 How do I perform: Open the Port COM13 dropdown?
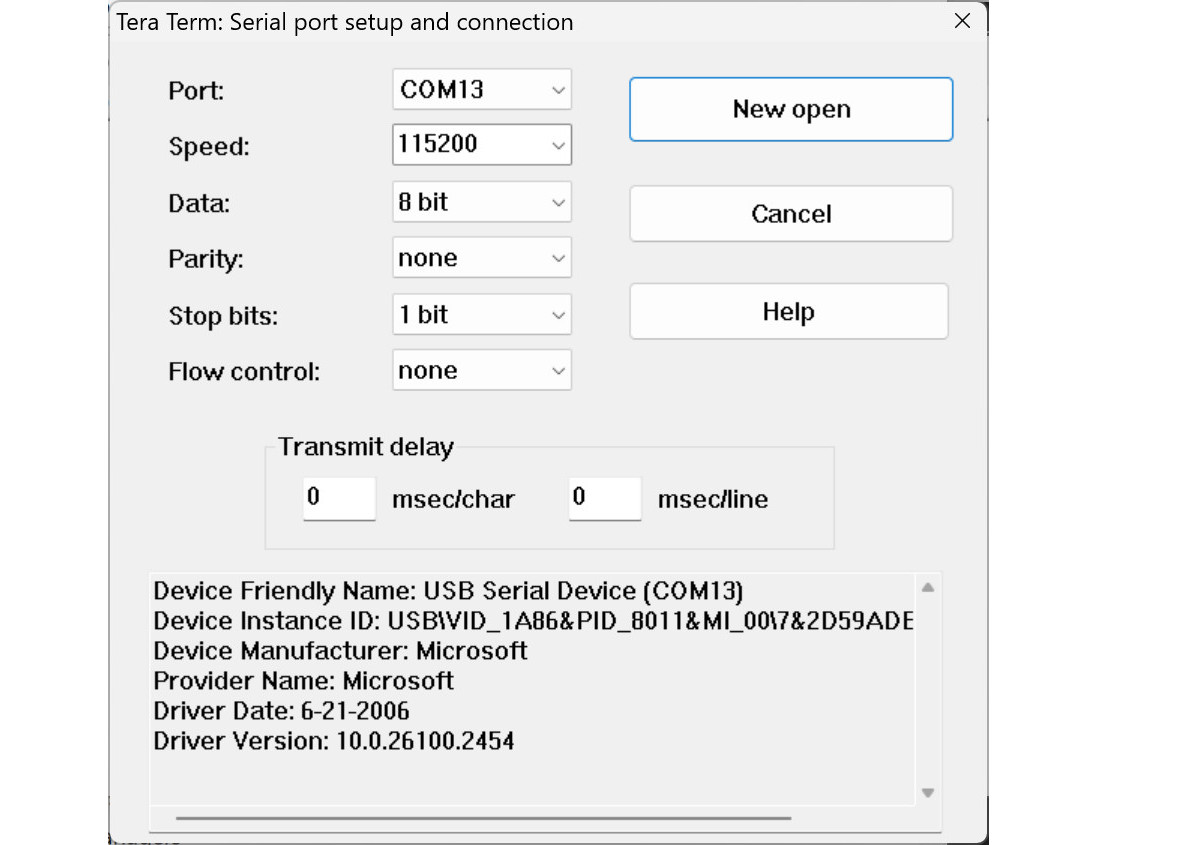point(481,90)
